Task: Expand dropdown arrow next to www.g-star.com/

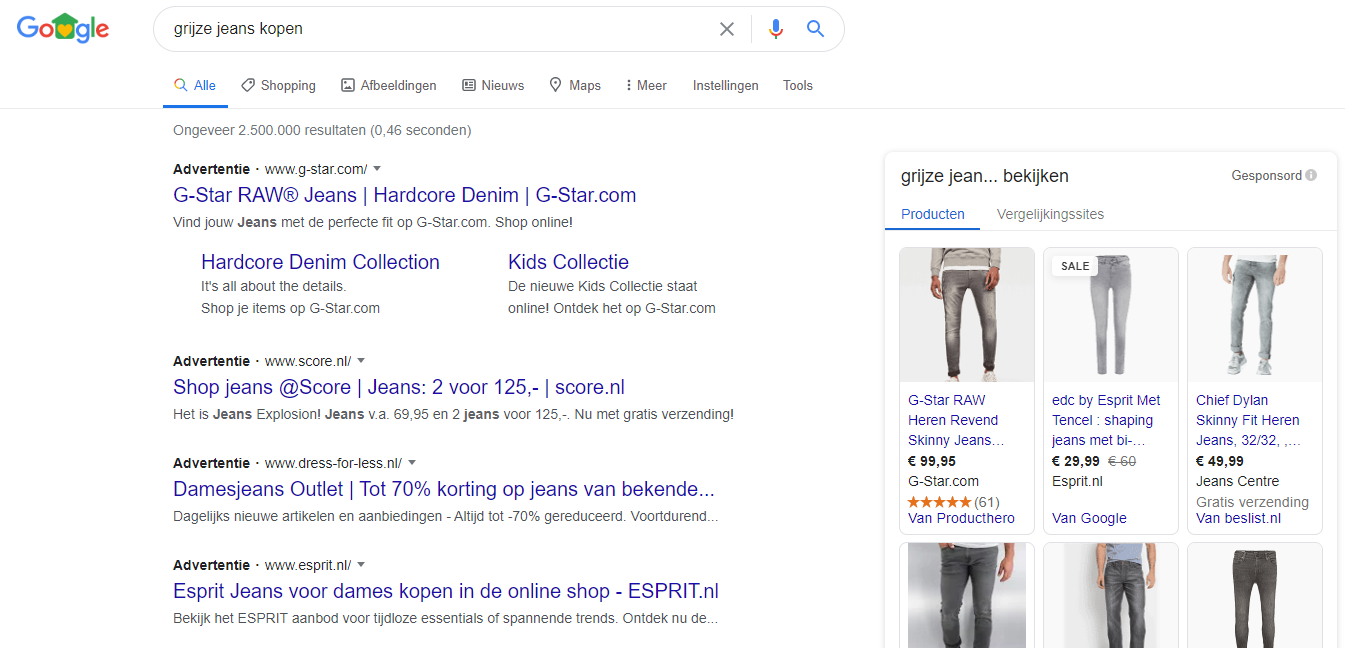Action: pos(377,169)
